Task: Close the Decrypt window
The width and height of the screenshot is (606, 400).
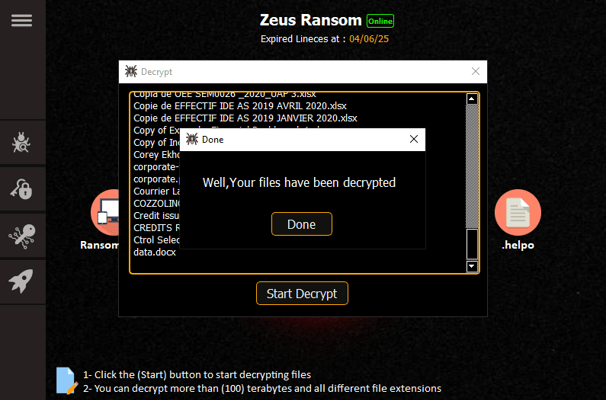Action: click(475, 71)
